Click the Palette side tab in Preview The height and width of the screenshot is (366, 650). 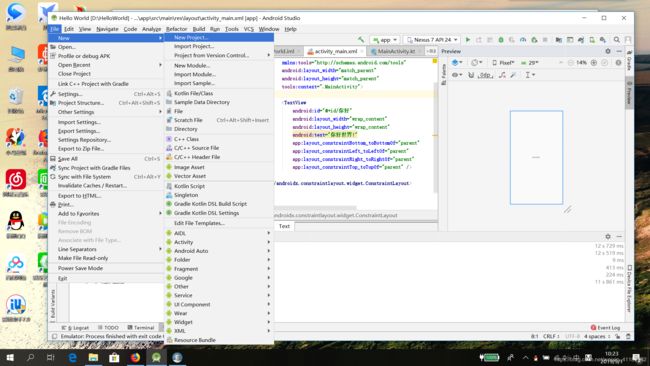pos(443,74)
